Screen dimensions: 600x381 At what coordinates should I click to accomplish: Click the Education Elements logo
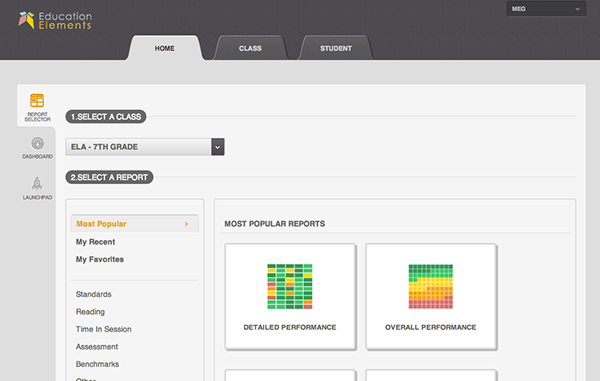pyautogui.click(x=55, y=20)
